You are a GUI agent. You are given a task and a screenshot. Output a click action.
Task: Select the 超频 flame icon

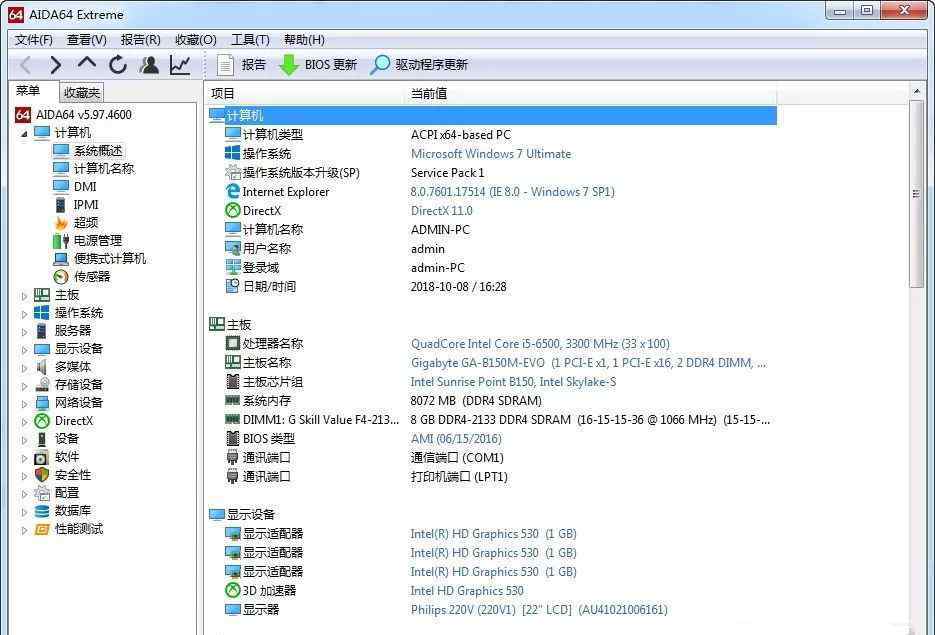[61, 222]
